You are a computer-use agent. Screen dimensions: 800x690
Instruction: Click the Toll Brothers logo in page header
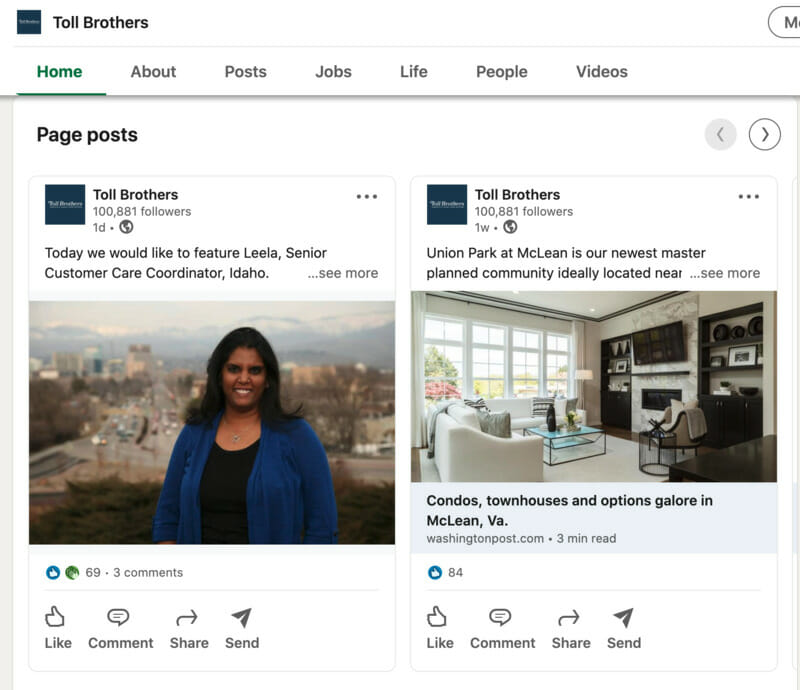[29, 22]
